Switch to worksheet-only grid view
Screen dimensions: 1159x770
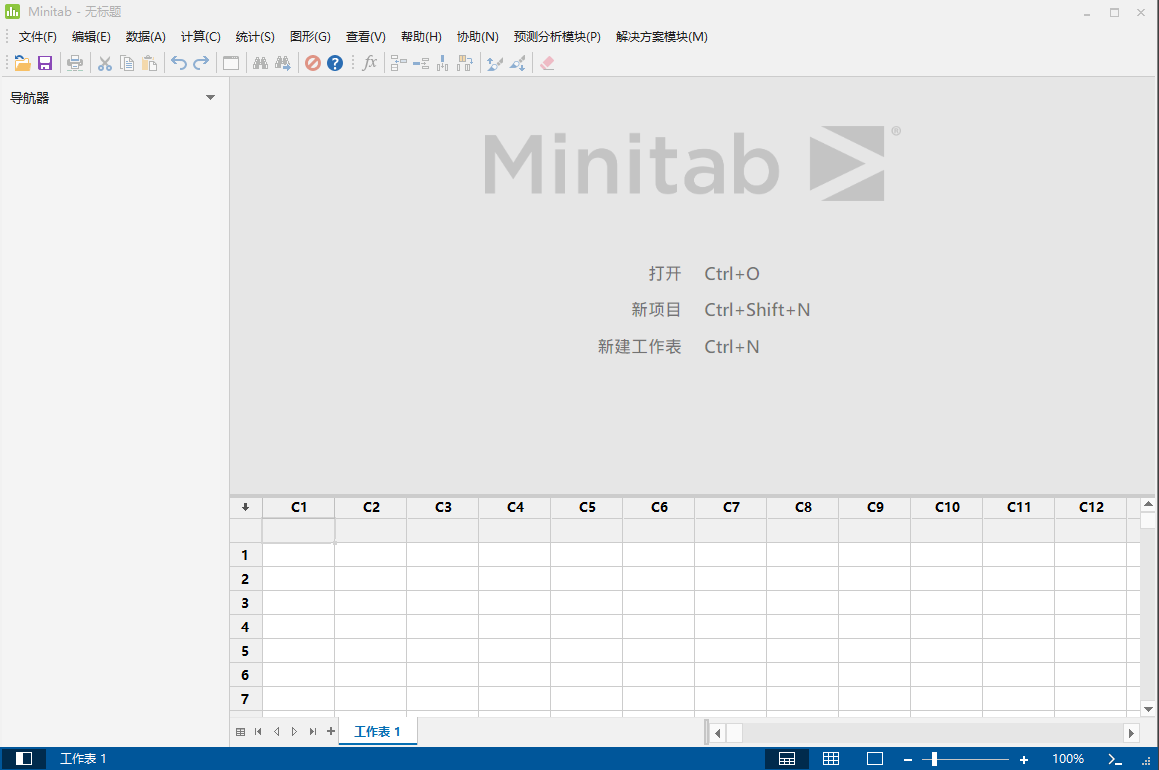pyautogui.click(x=831, y=759)
